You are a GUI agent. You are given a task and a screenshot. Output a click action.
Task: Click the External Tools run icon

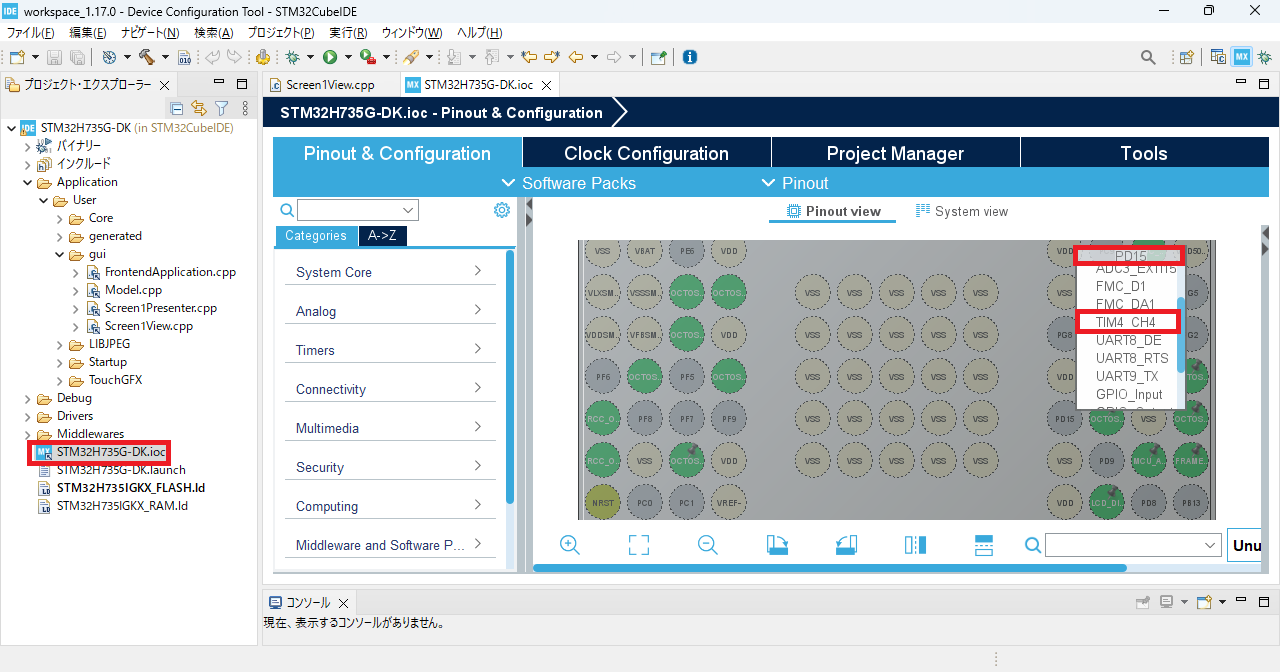[x=367, y=57]
